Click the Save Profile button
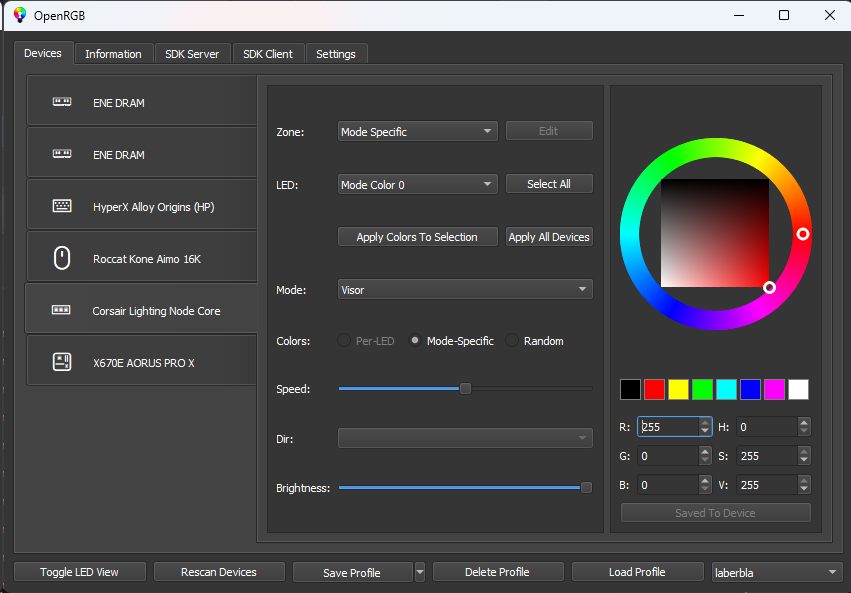The height and width of the screenshot is (593, 851). click(x=352, y=572)
